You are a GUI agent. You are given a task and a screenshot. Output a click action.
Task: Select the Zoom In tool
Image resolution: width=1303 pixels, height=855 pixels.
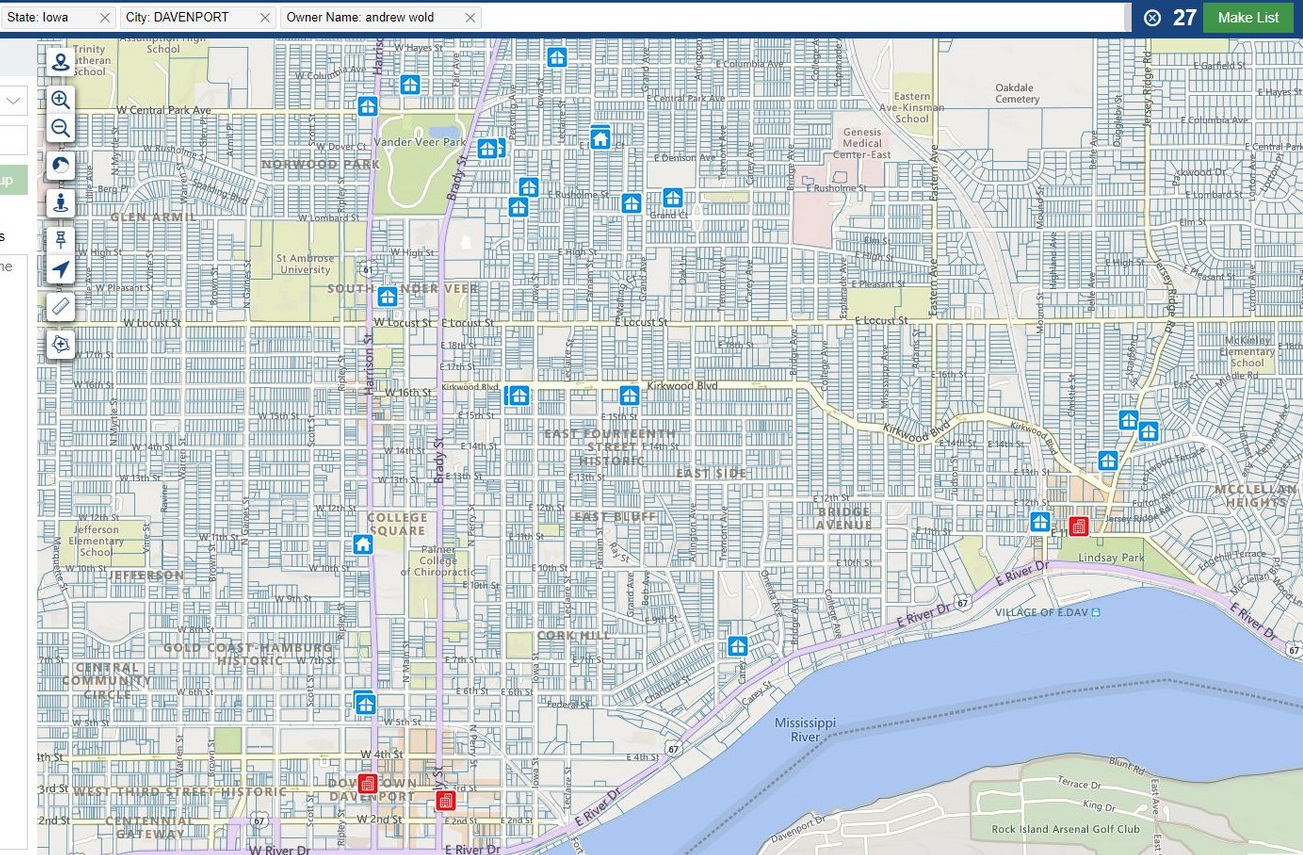pos(60,100)
